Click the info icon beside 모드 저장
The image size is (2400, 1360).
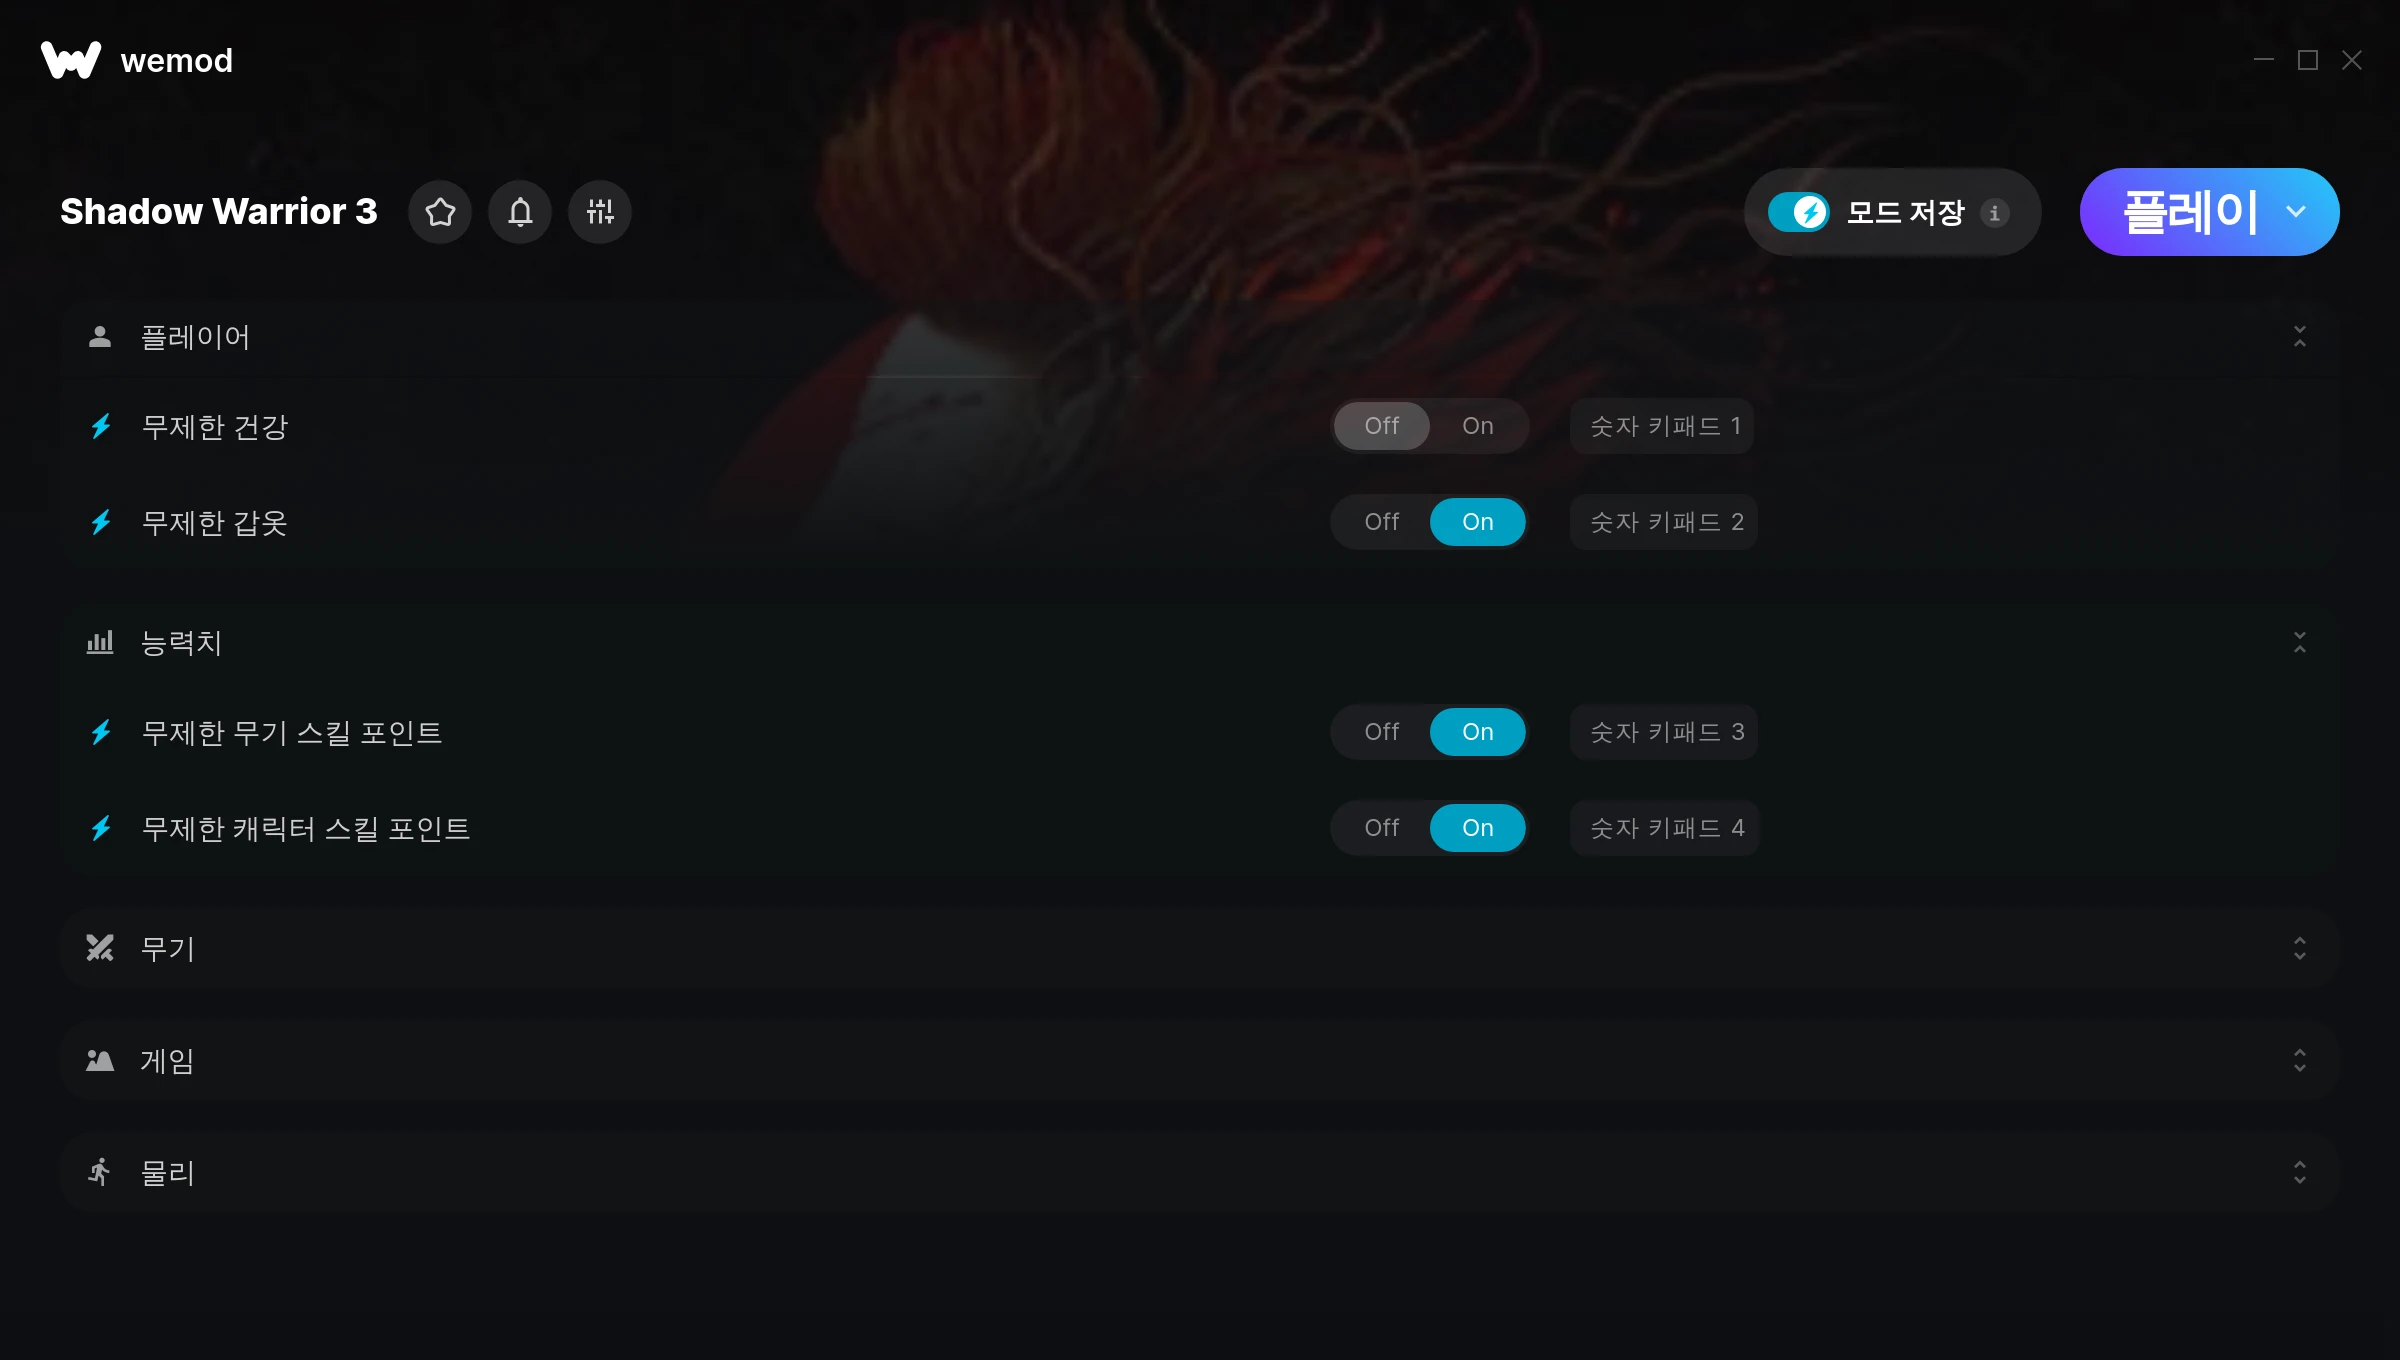1995,213
